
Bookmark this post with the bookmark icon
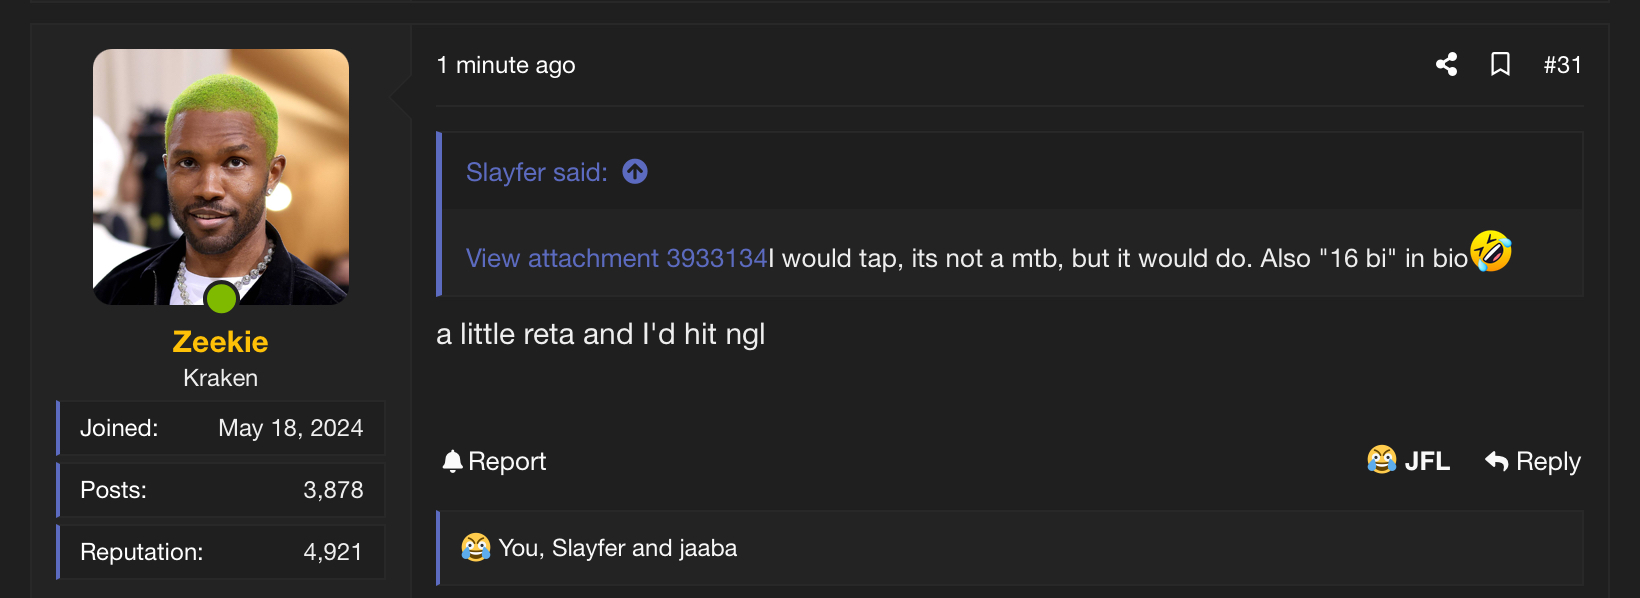1500,64
